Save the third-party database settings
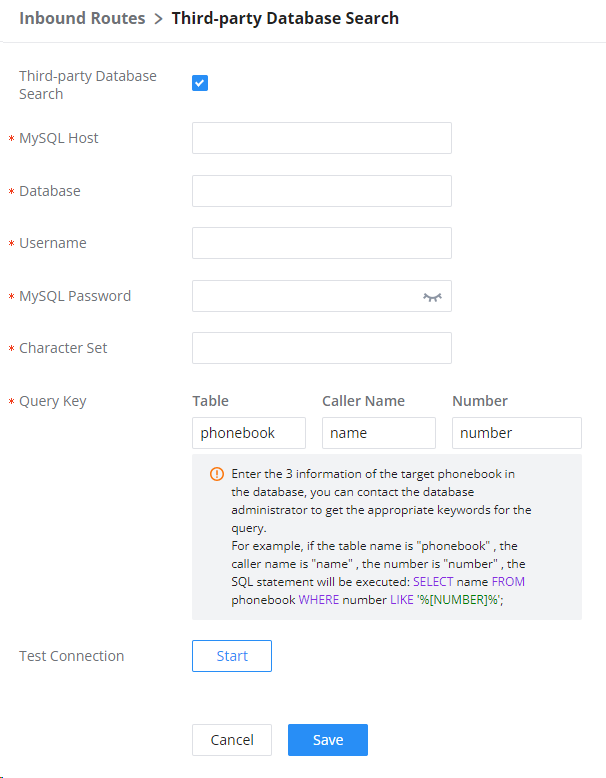 [x=328, y=740]
